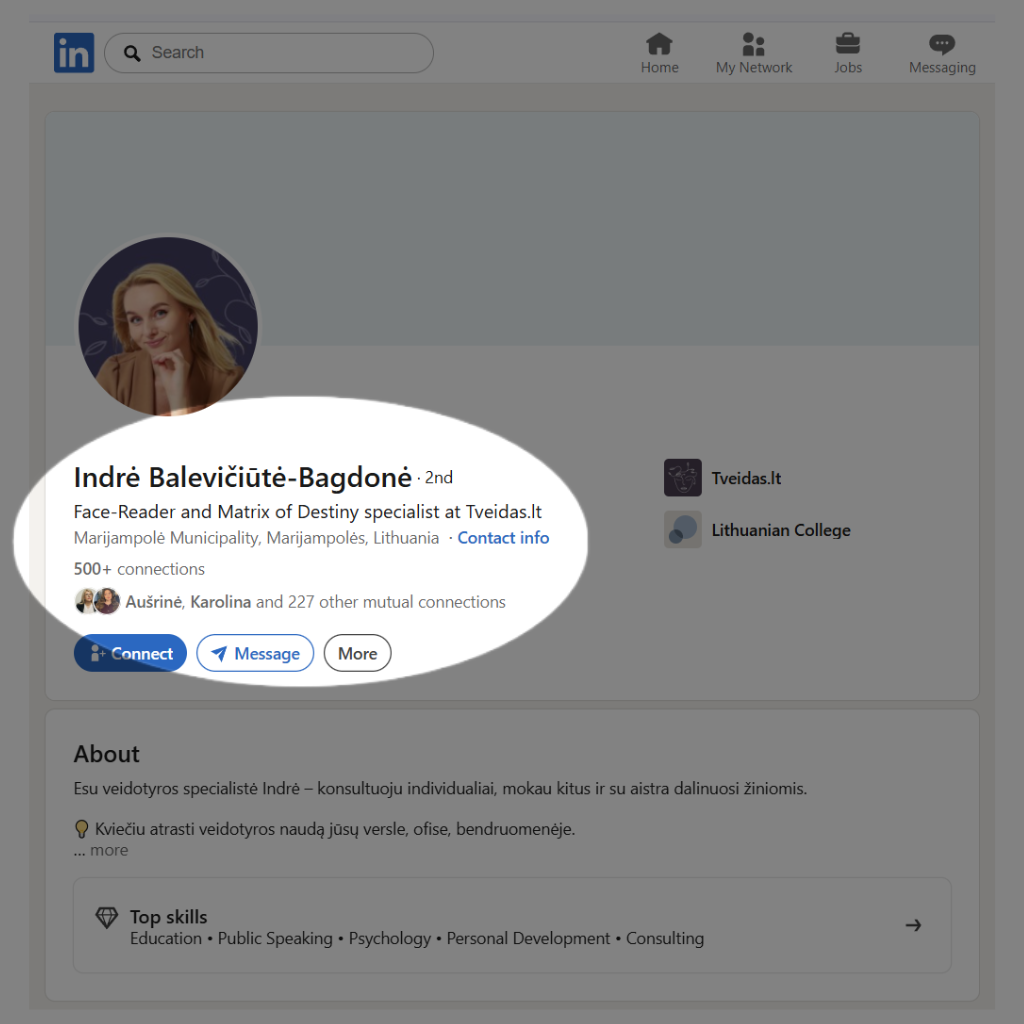Open the Contact info link
1024x1024 pixels.
[x=503, y=538]
